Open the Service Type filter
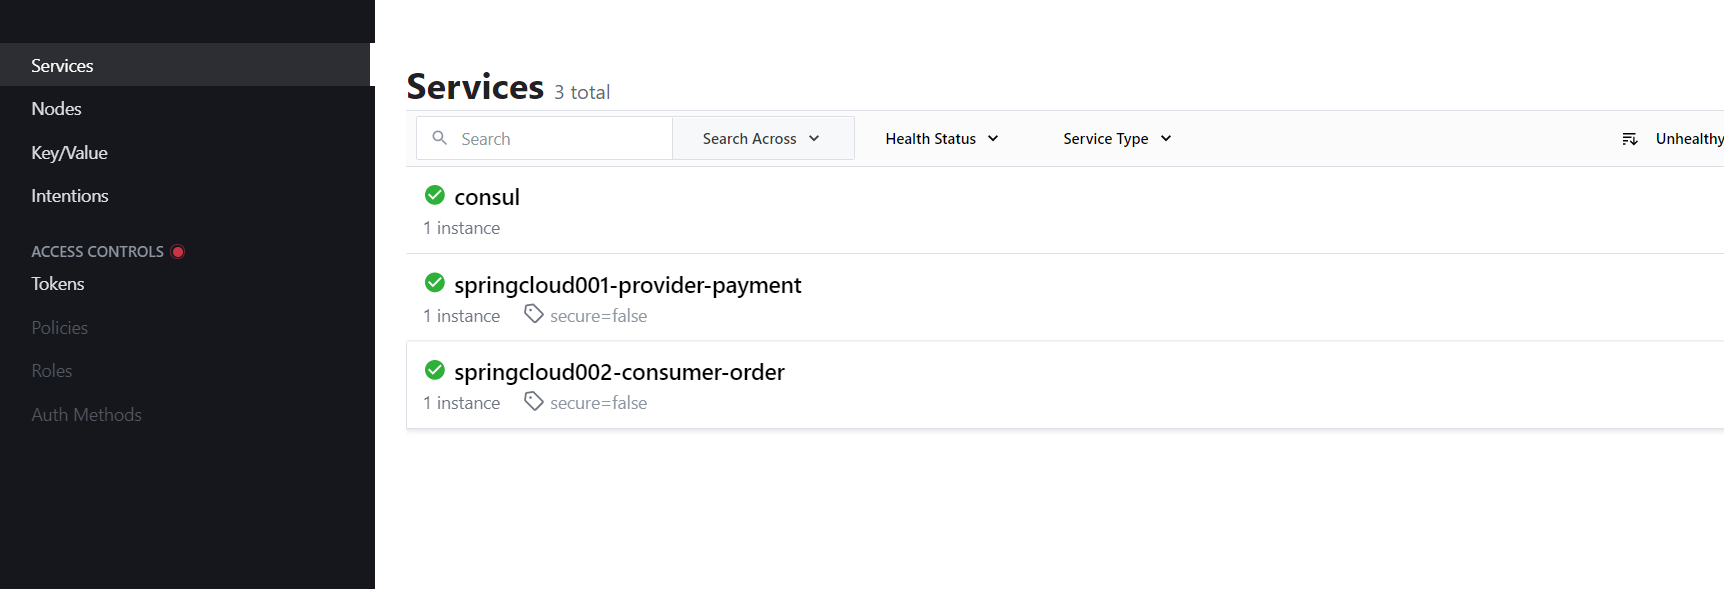 1116,139
